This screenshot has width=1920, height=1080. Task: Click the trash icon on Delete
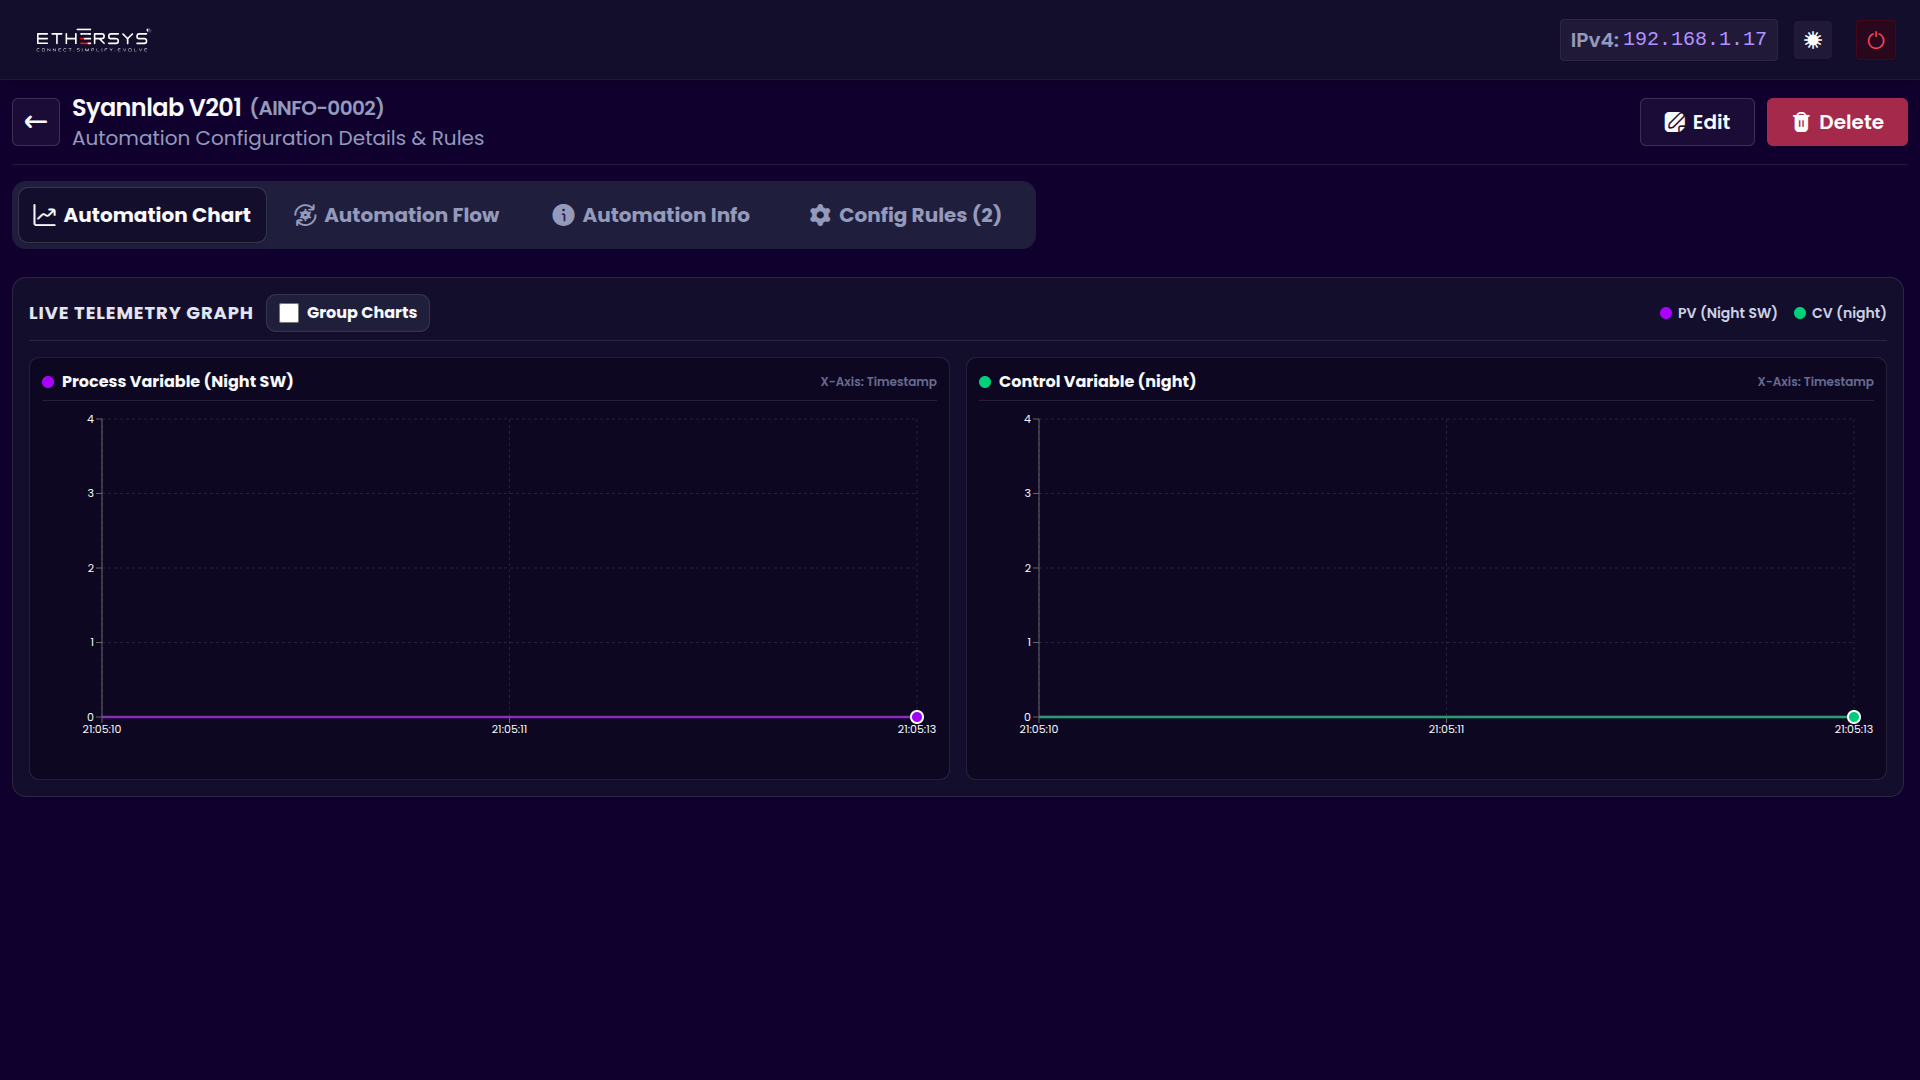(1801, 122)
